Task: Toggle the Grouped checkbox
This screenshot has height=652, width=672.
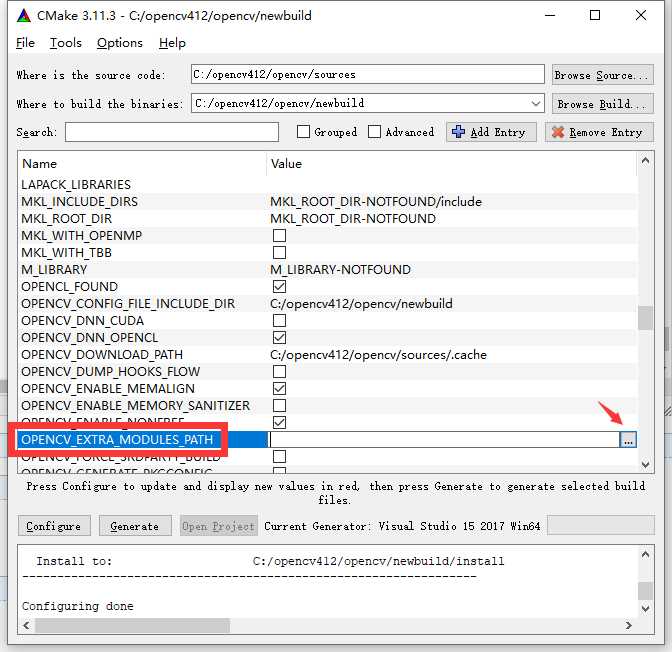Action: [x=303, y=132]
